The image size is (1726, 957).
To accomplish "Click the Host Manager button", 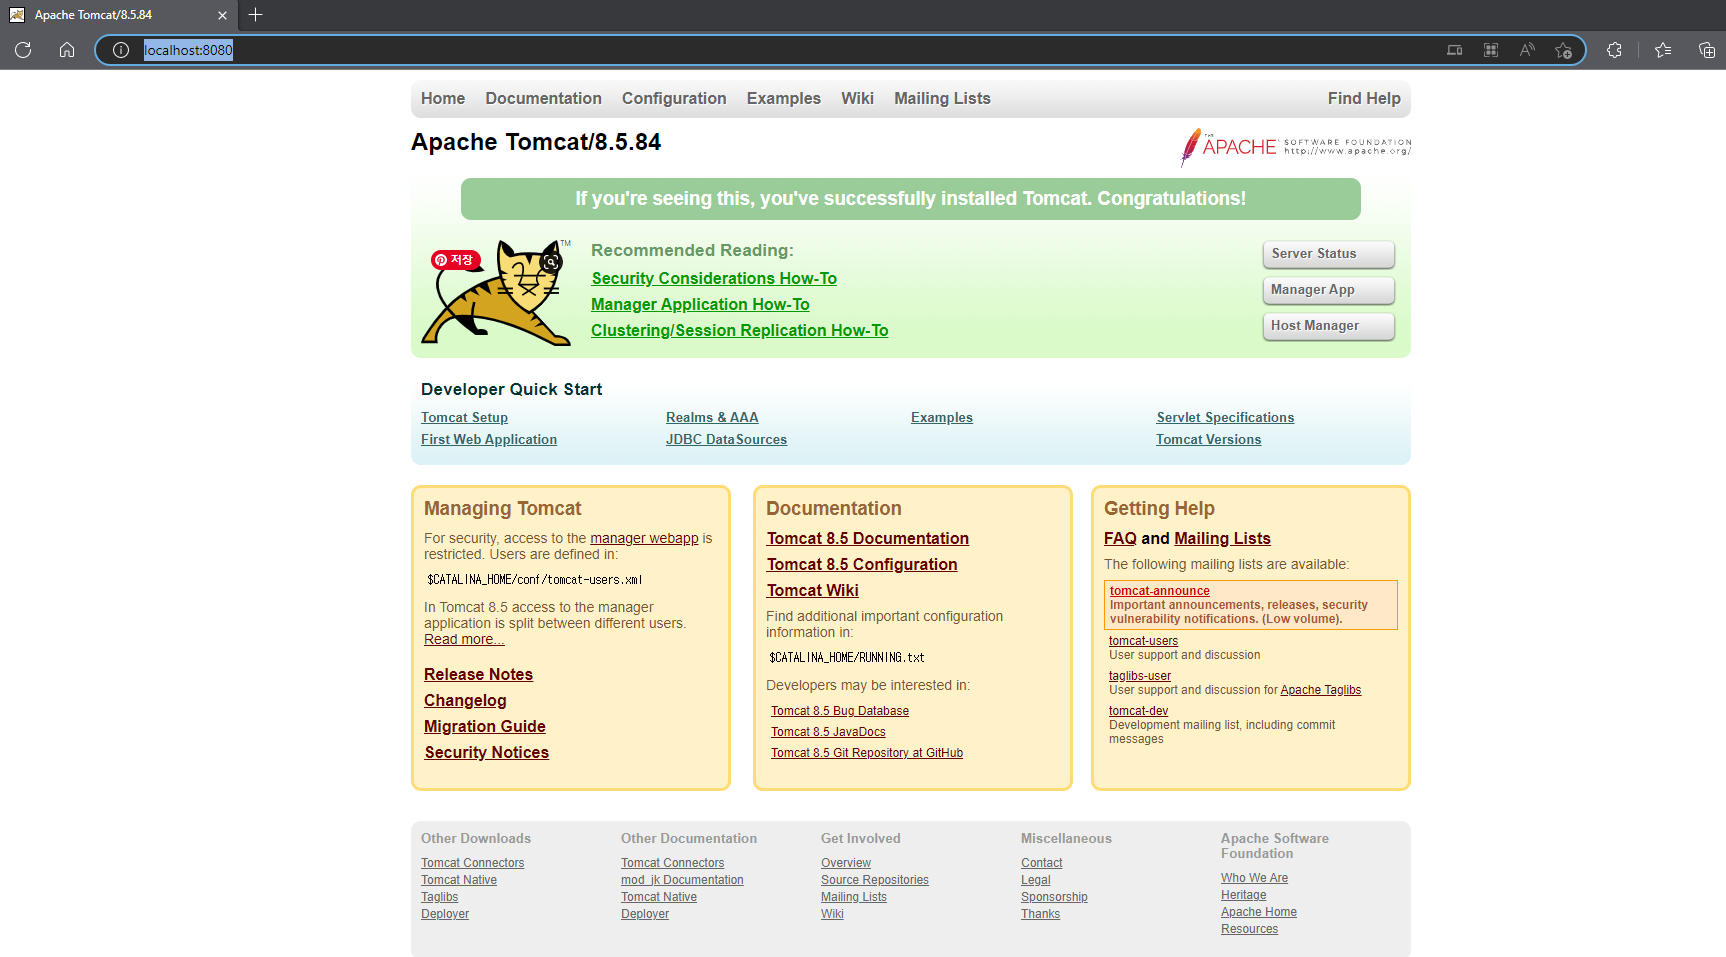I will [1329, 326].
